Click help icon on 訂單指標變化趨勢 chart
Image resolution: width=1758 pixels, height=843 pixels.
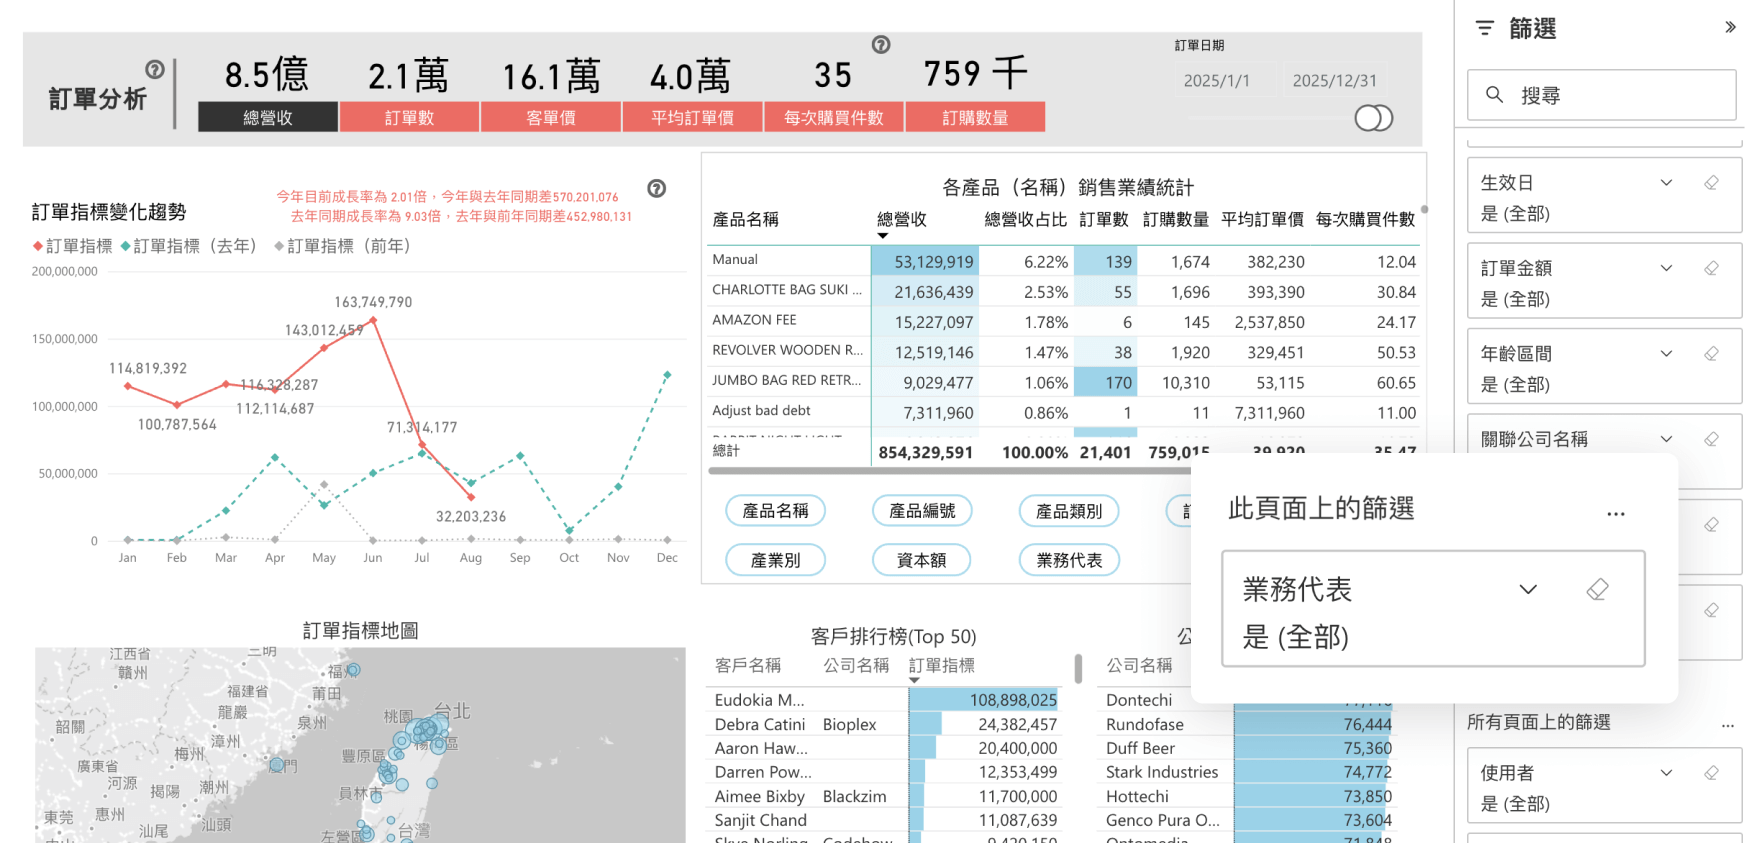coord(657,188)
